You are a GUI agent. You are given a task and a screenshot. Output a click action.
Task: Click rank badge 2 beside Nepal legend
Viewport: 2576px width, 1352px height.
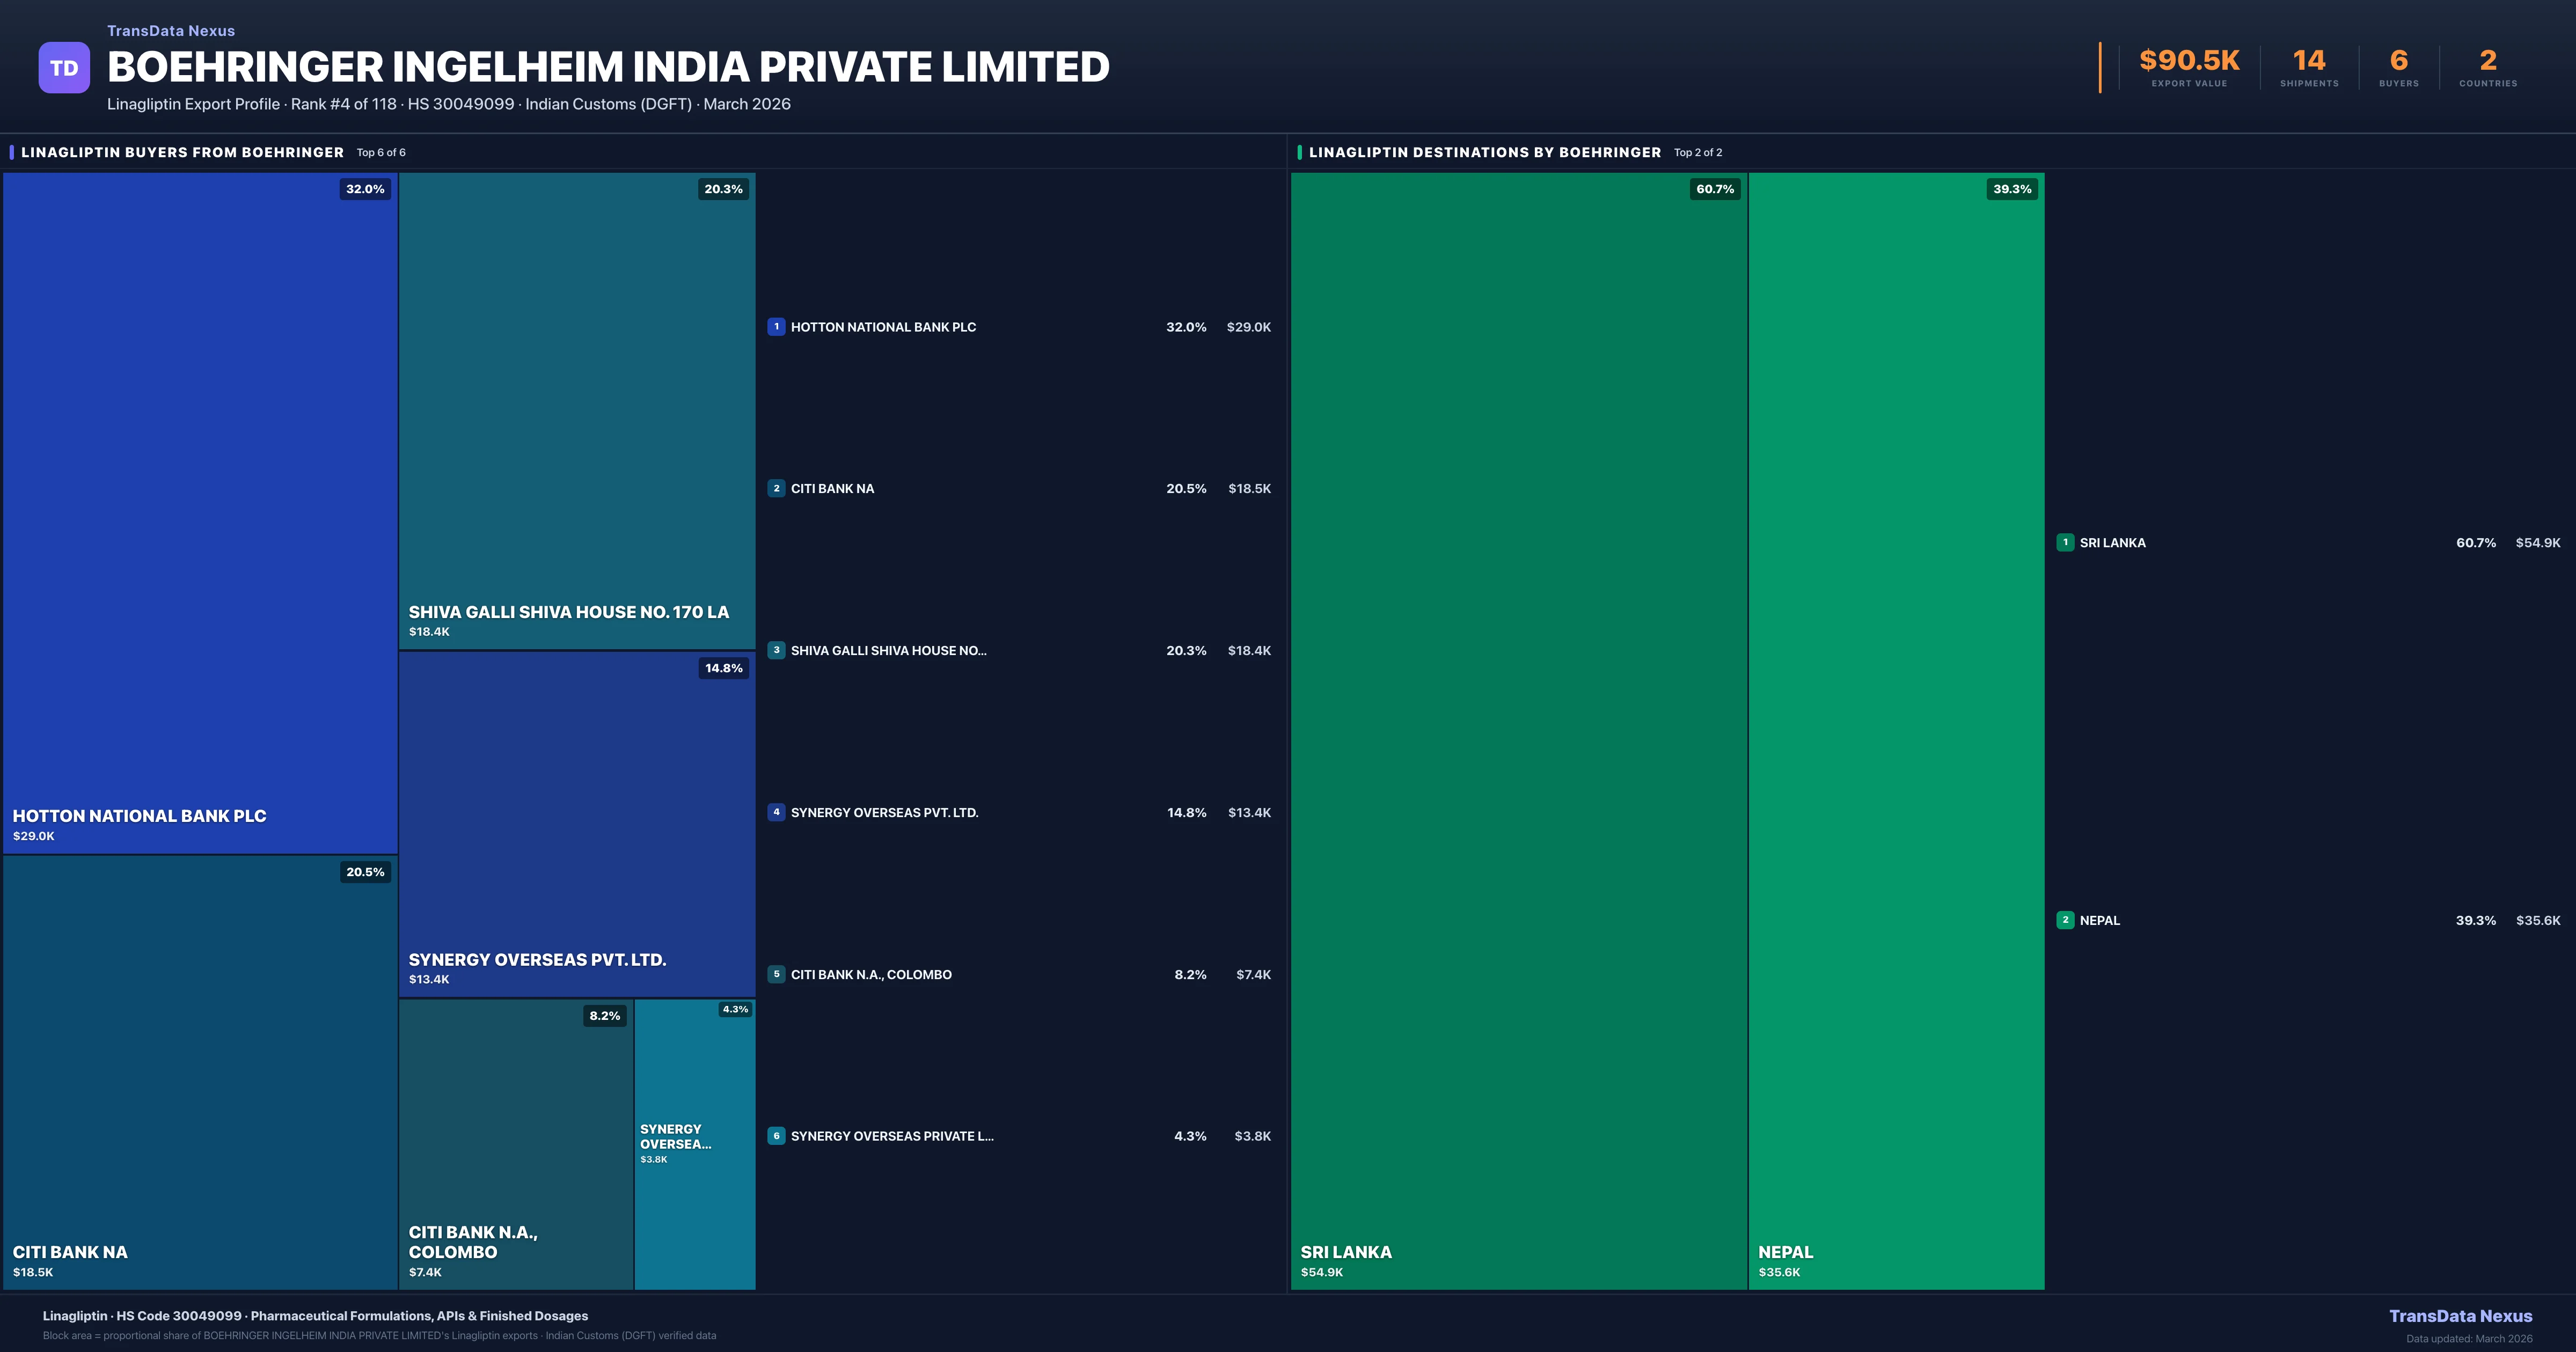coord(2065,920)
